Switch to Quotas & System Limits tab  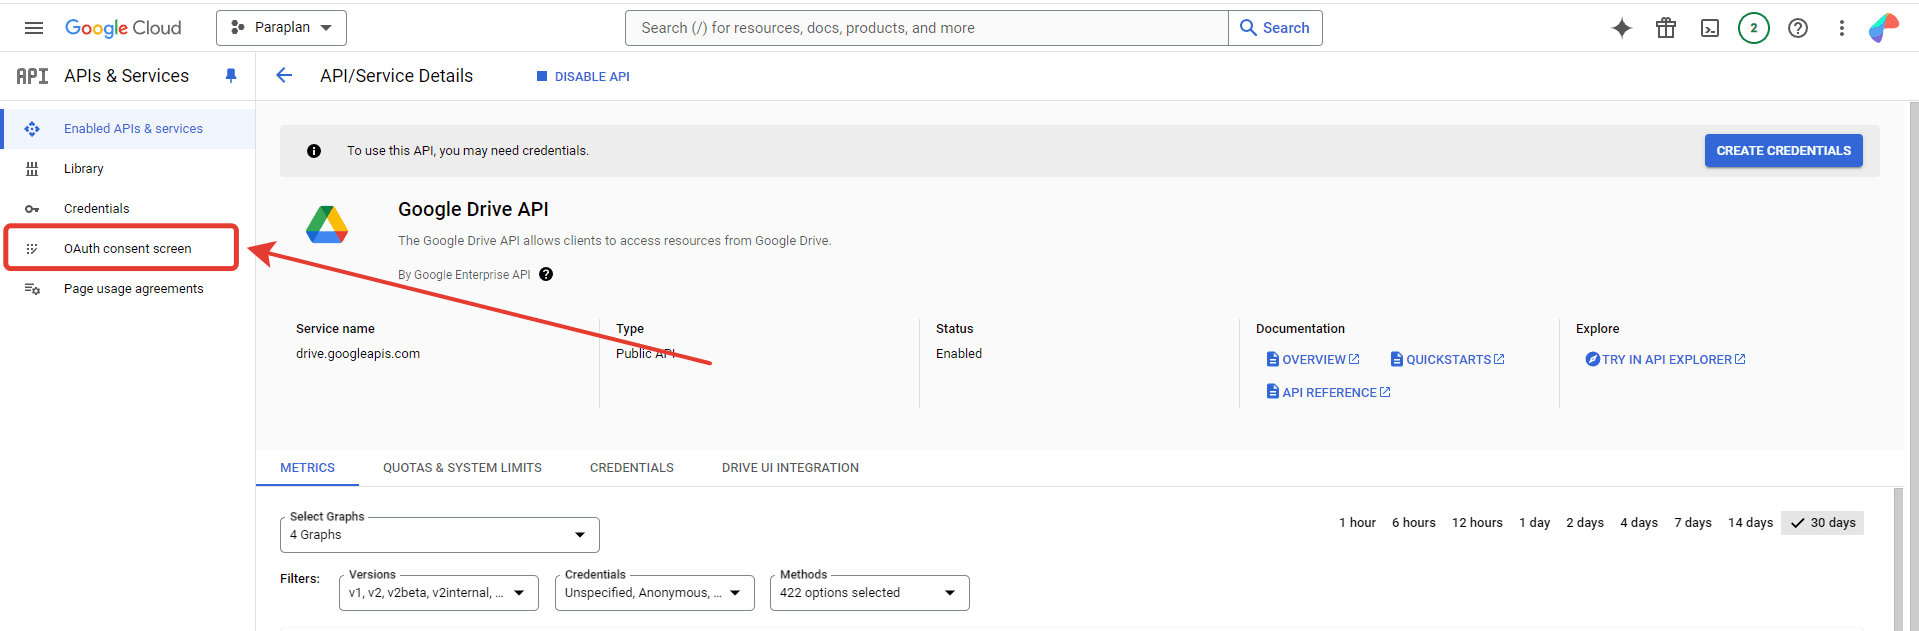tap(462, 468)
